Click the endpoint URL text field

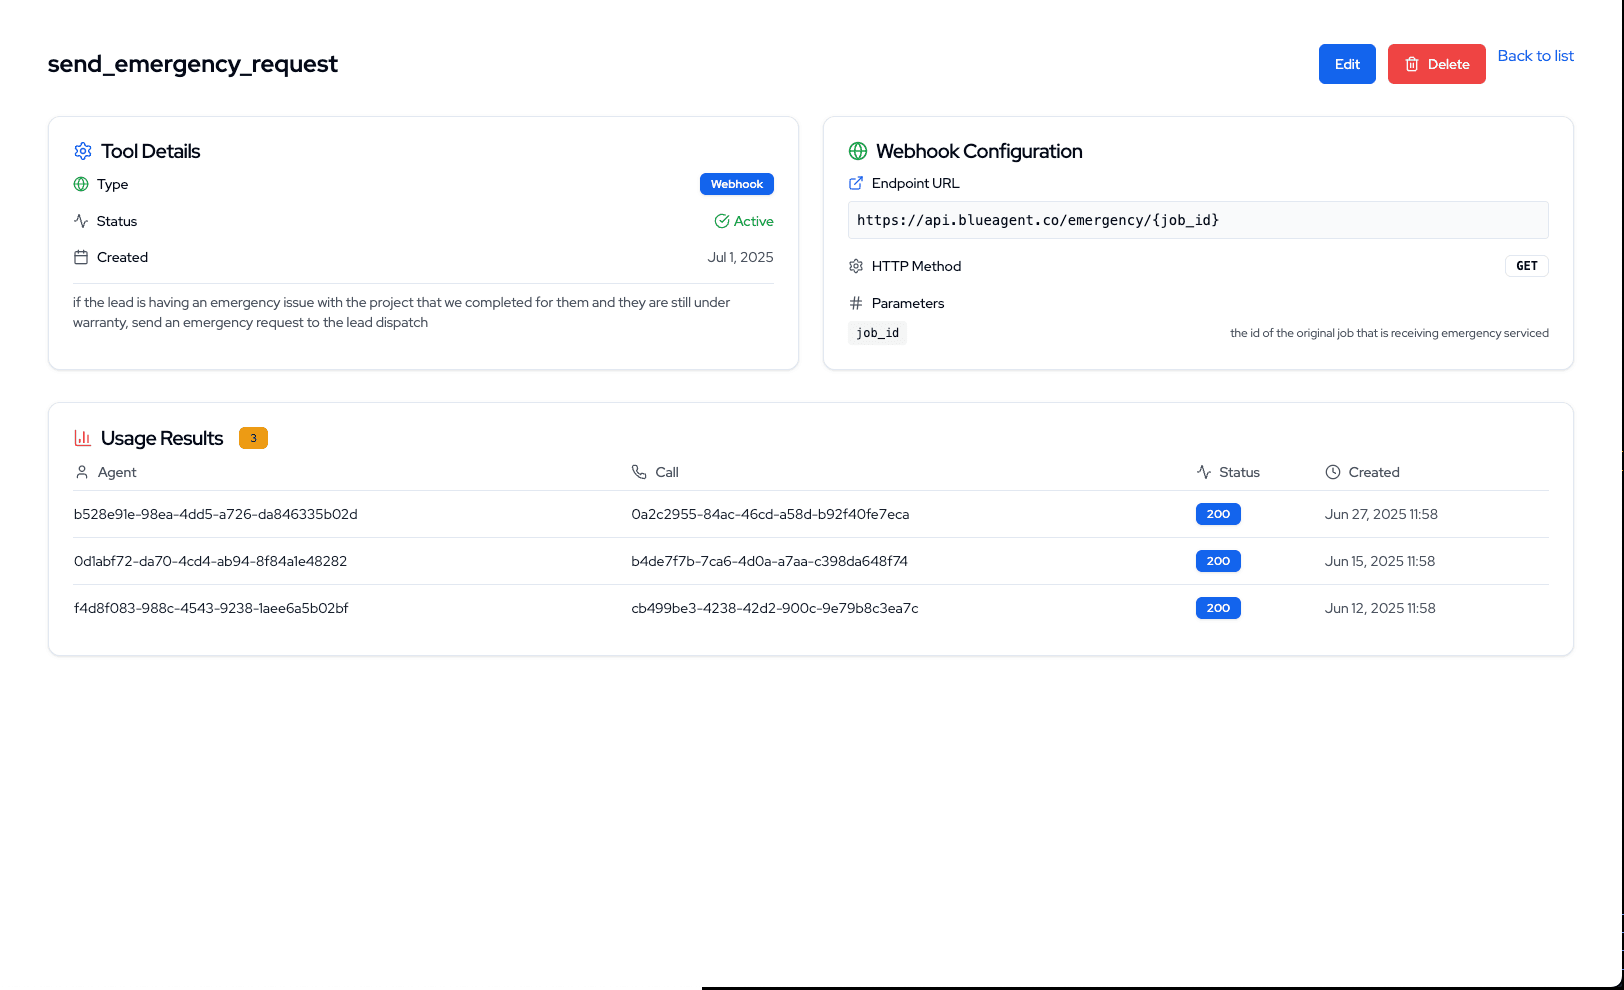click(1197, 220)
